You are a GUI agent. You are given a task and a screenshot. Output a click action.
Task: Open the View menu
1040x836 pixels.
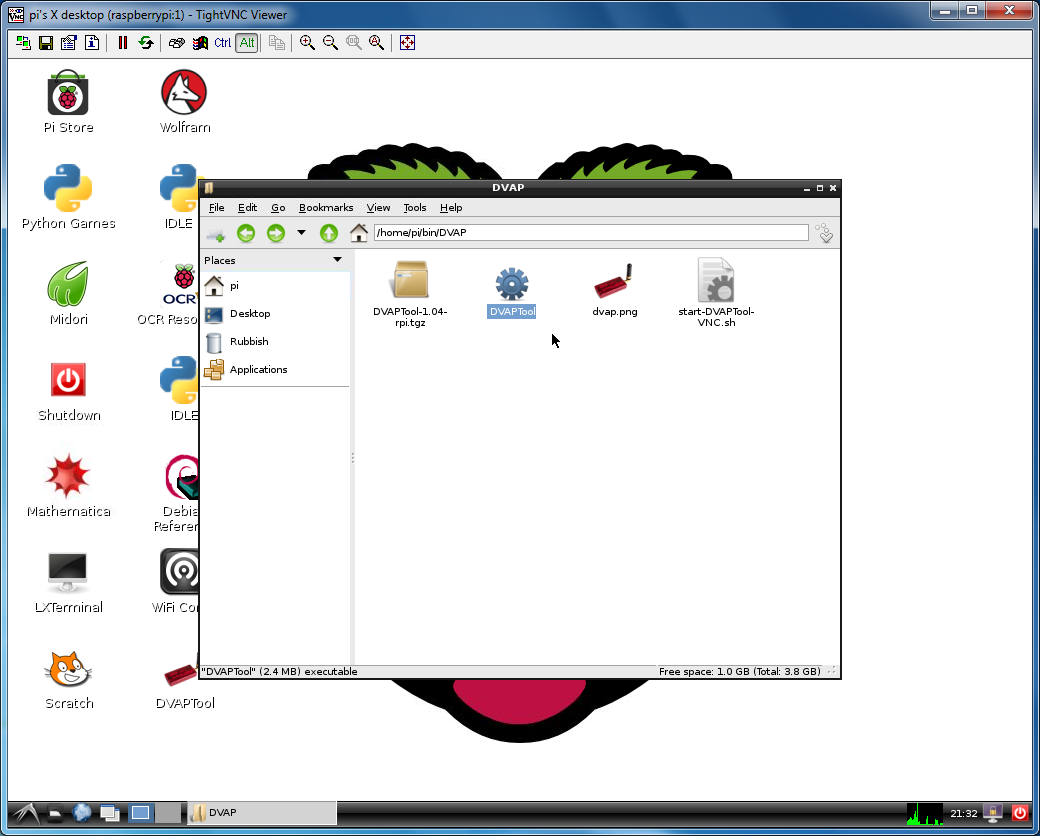(378, 208)
